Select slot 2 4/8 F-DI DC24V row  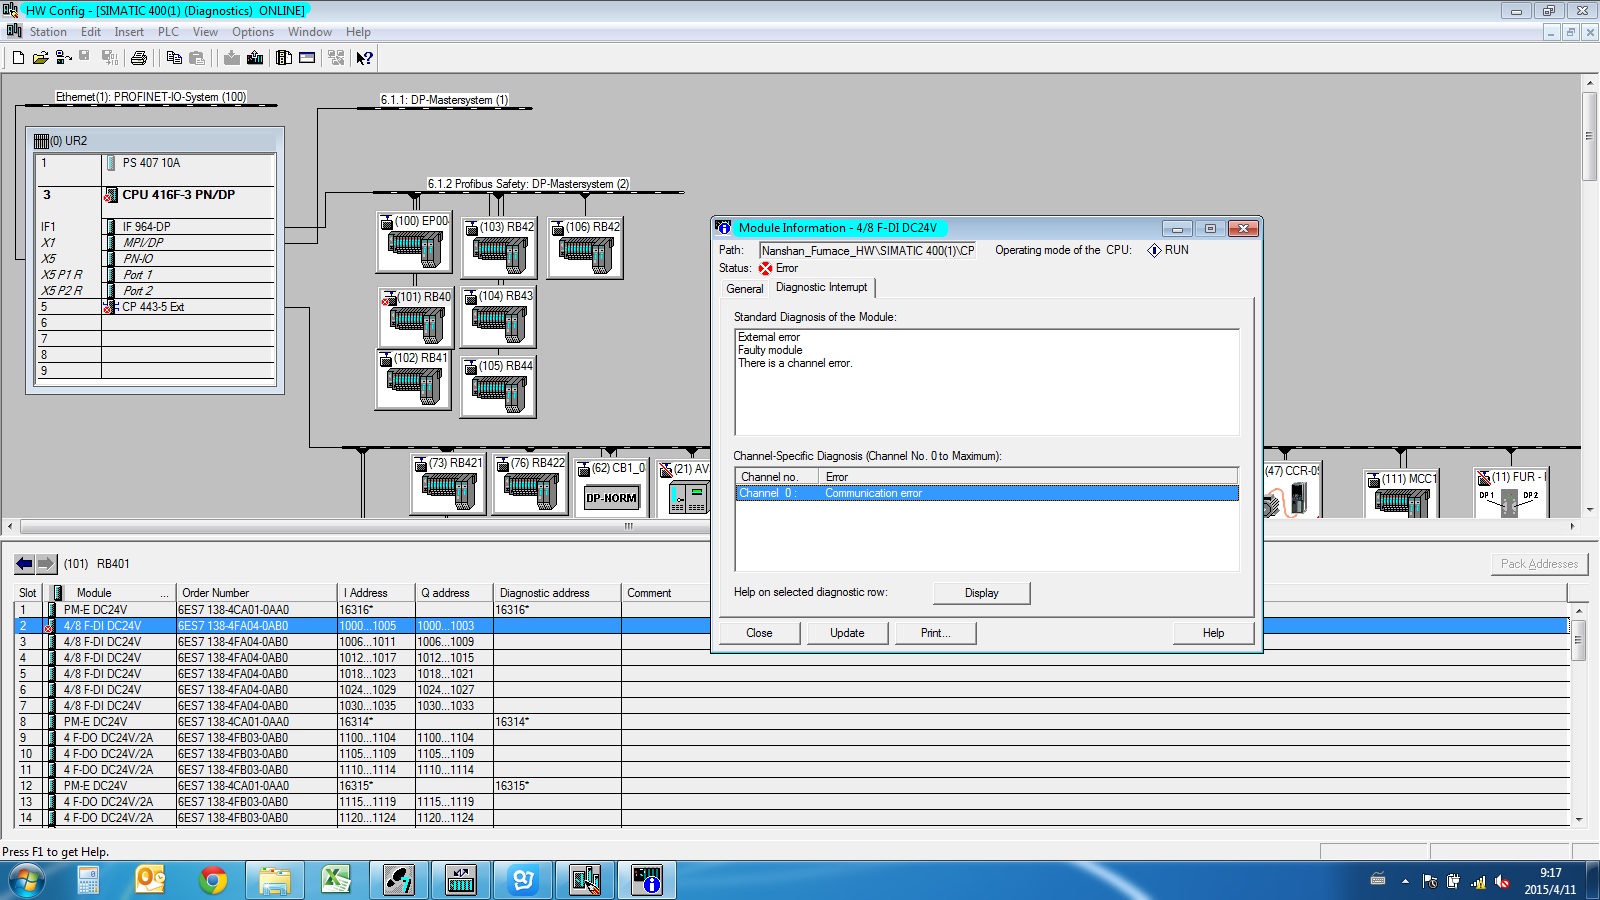click(x=792, y=626)
